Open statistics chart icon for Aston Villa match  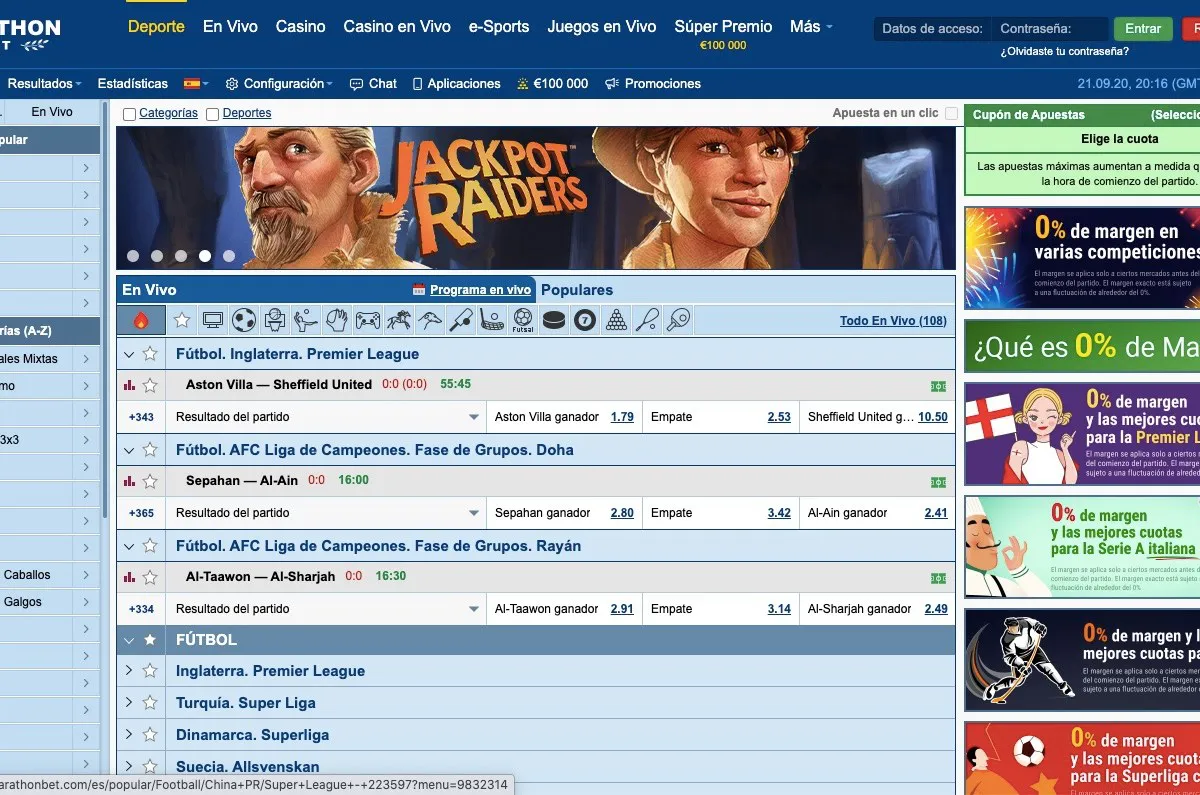pos(129,385)
